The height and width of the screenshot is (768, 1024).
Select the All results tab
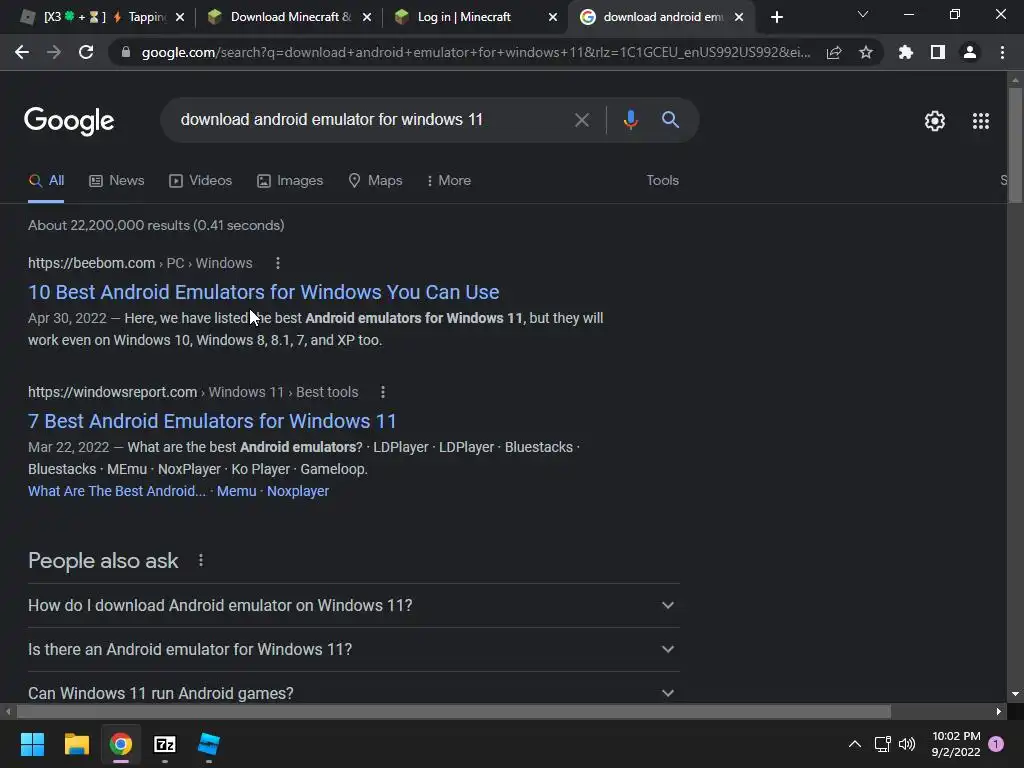[x=46, y=181]
